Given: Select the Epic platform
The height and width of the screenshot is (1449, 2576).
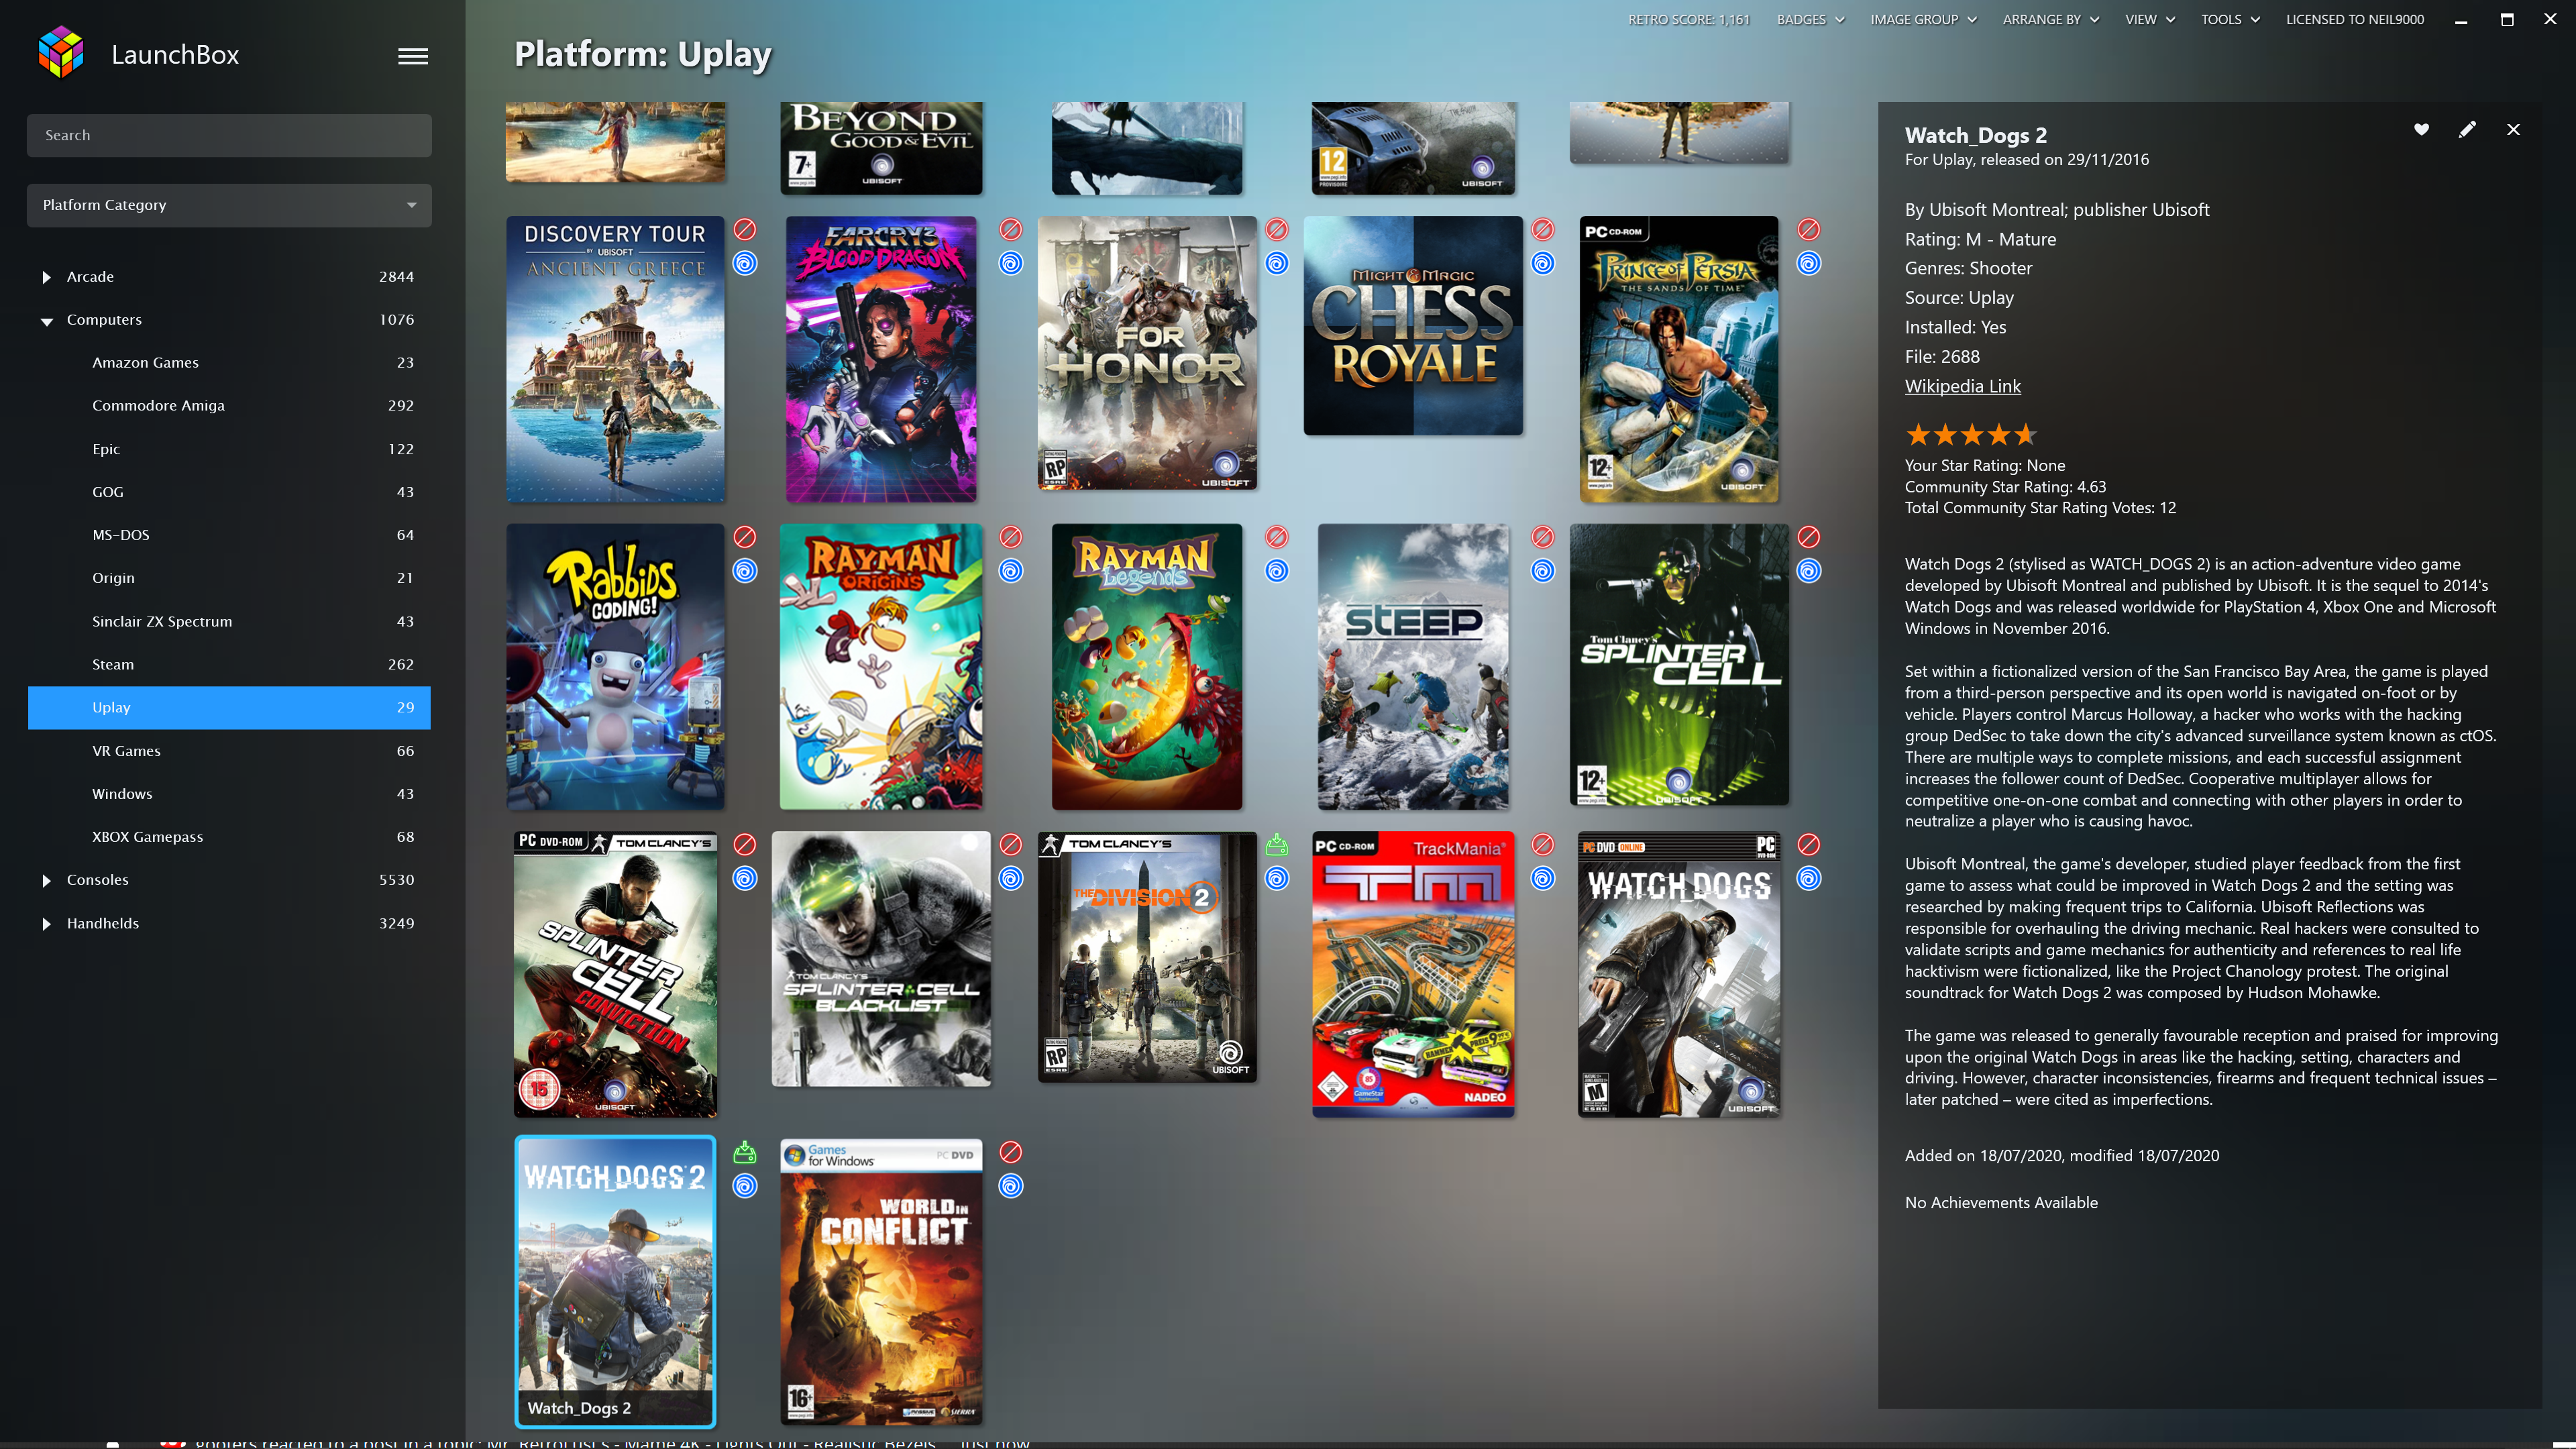Looking at the screenshot, I should 229,449.
